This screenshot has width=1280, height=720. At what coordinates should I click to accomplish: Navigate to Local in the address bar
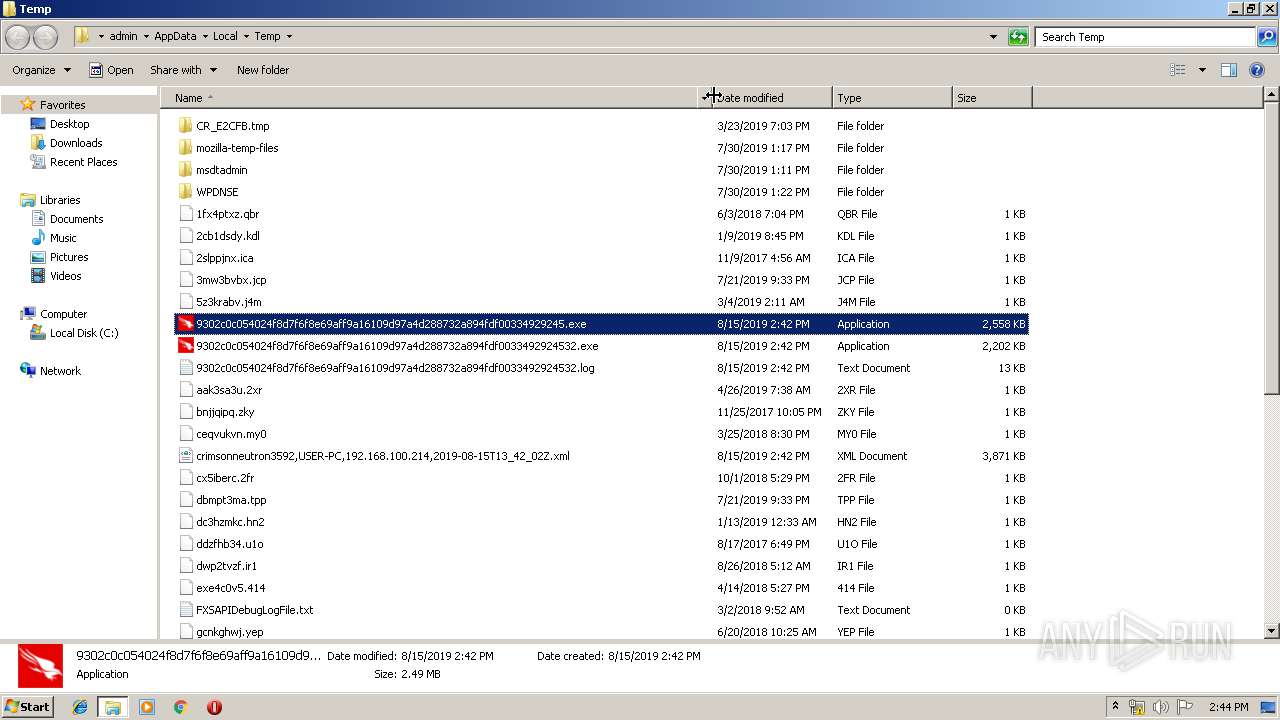225,37
